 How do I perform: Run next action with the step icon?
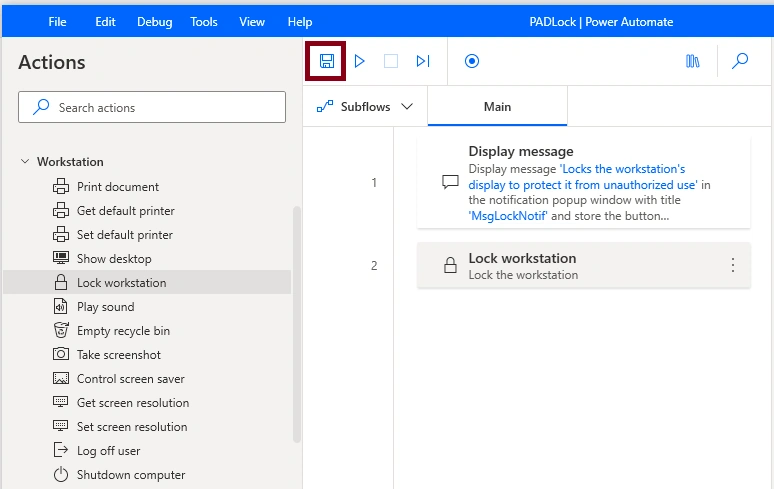coord(423,61)
